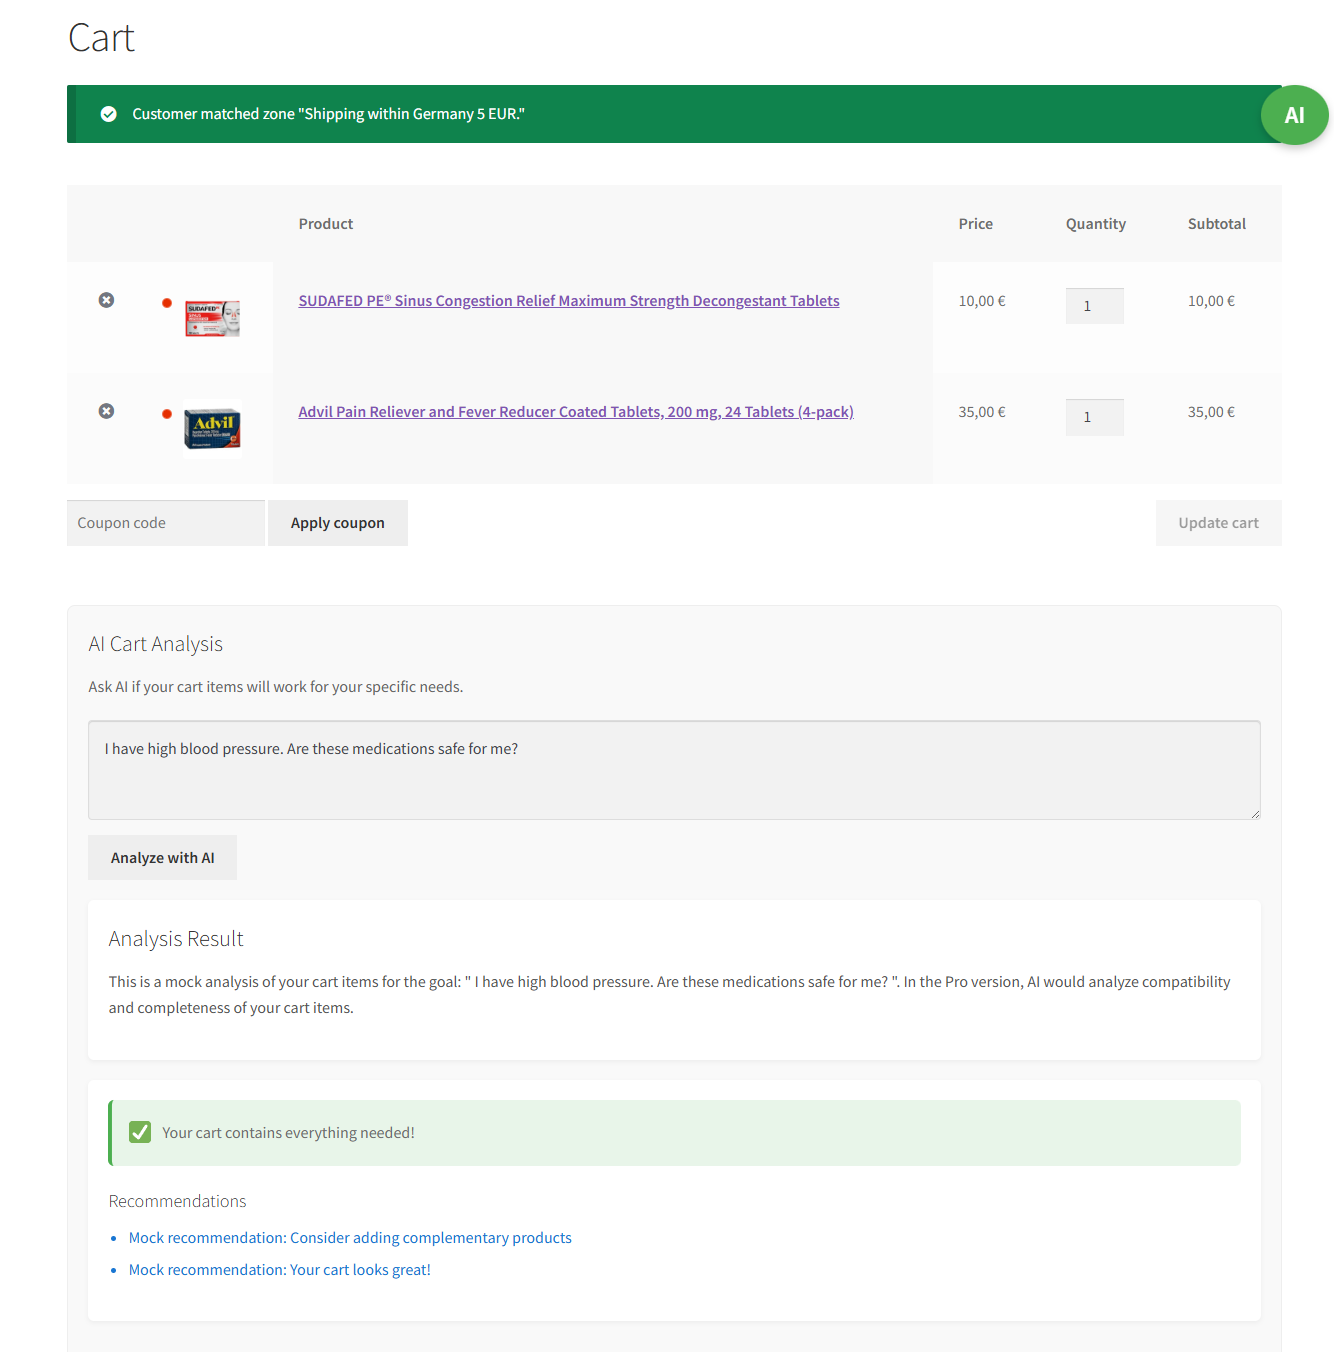
Task: Click the Cart page title
Action: point(101,38)
